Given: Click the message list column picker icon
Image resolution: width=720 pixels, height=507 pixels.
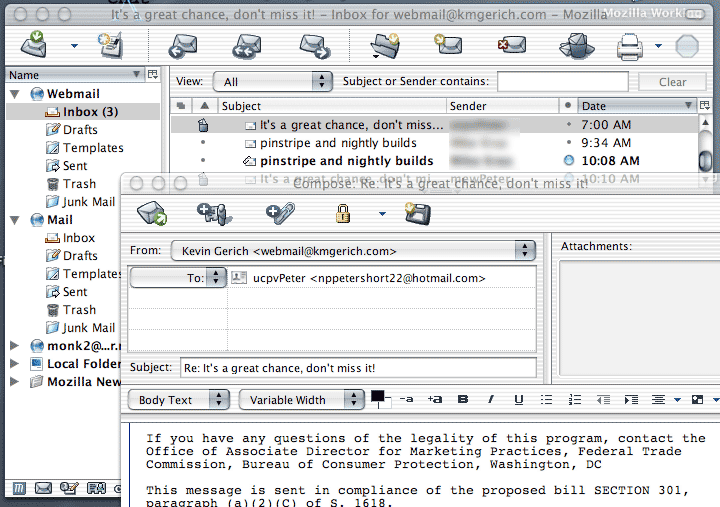Looking at the screenshot, I should (x=704, y=106).
